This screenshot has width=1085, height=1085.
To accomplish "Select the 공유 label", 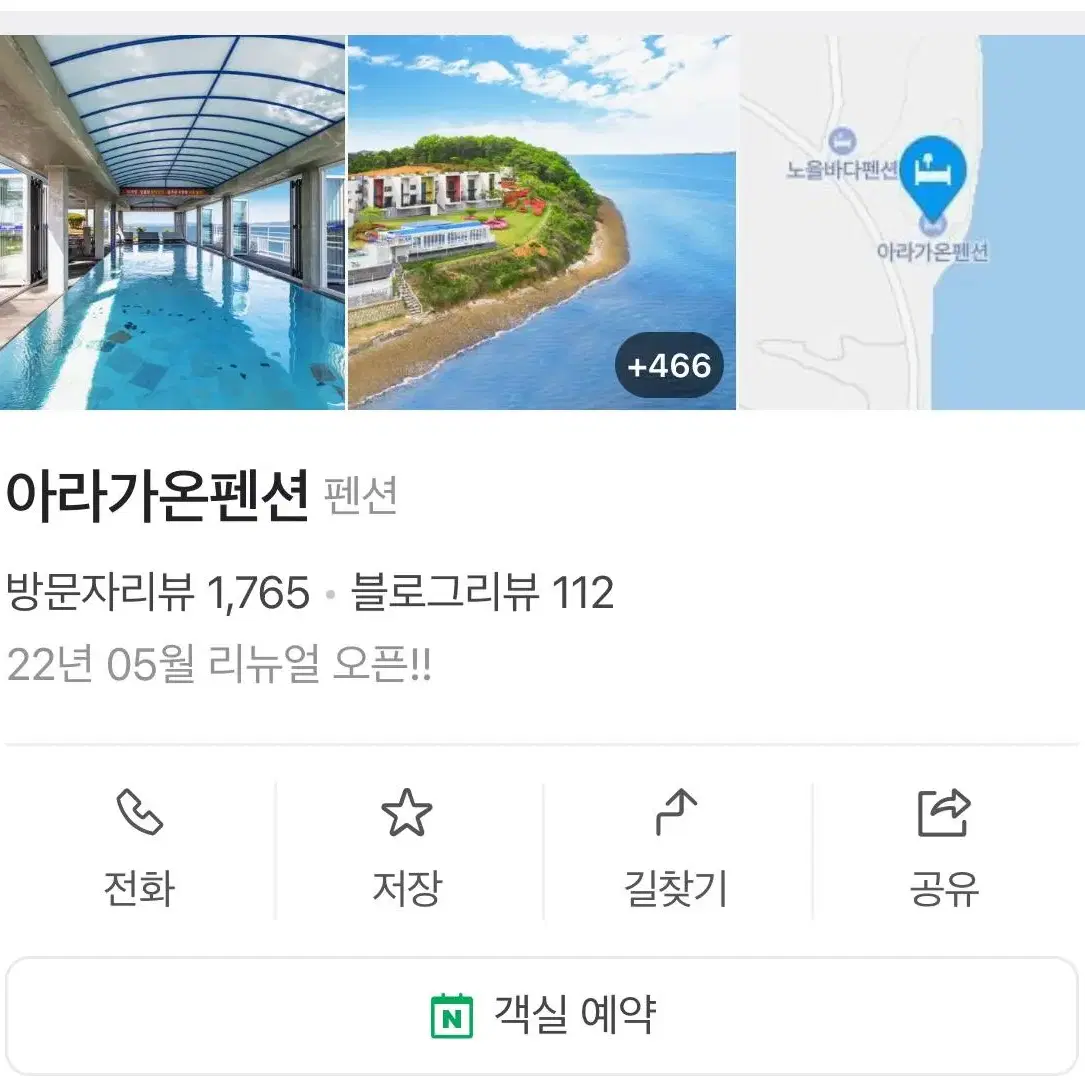I will pos(944,888).
